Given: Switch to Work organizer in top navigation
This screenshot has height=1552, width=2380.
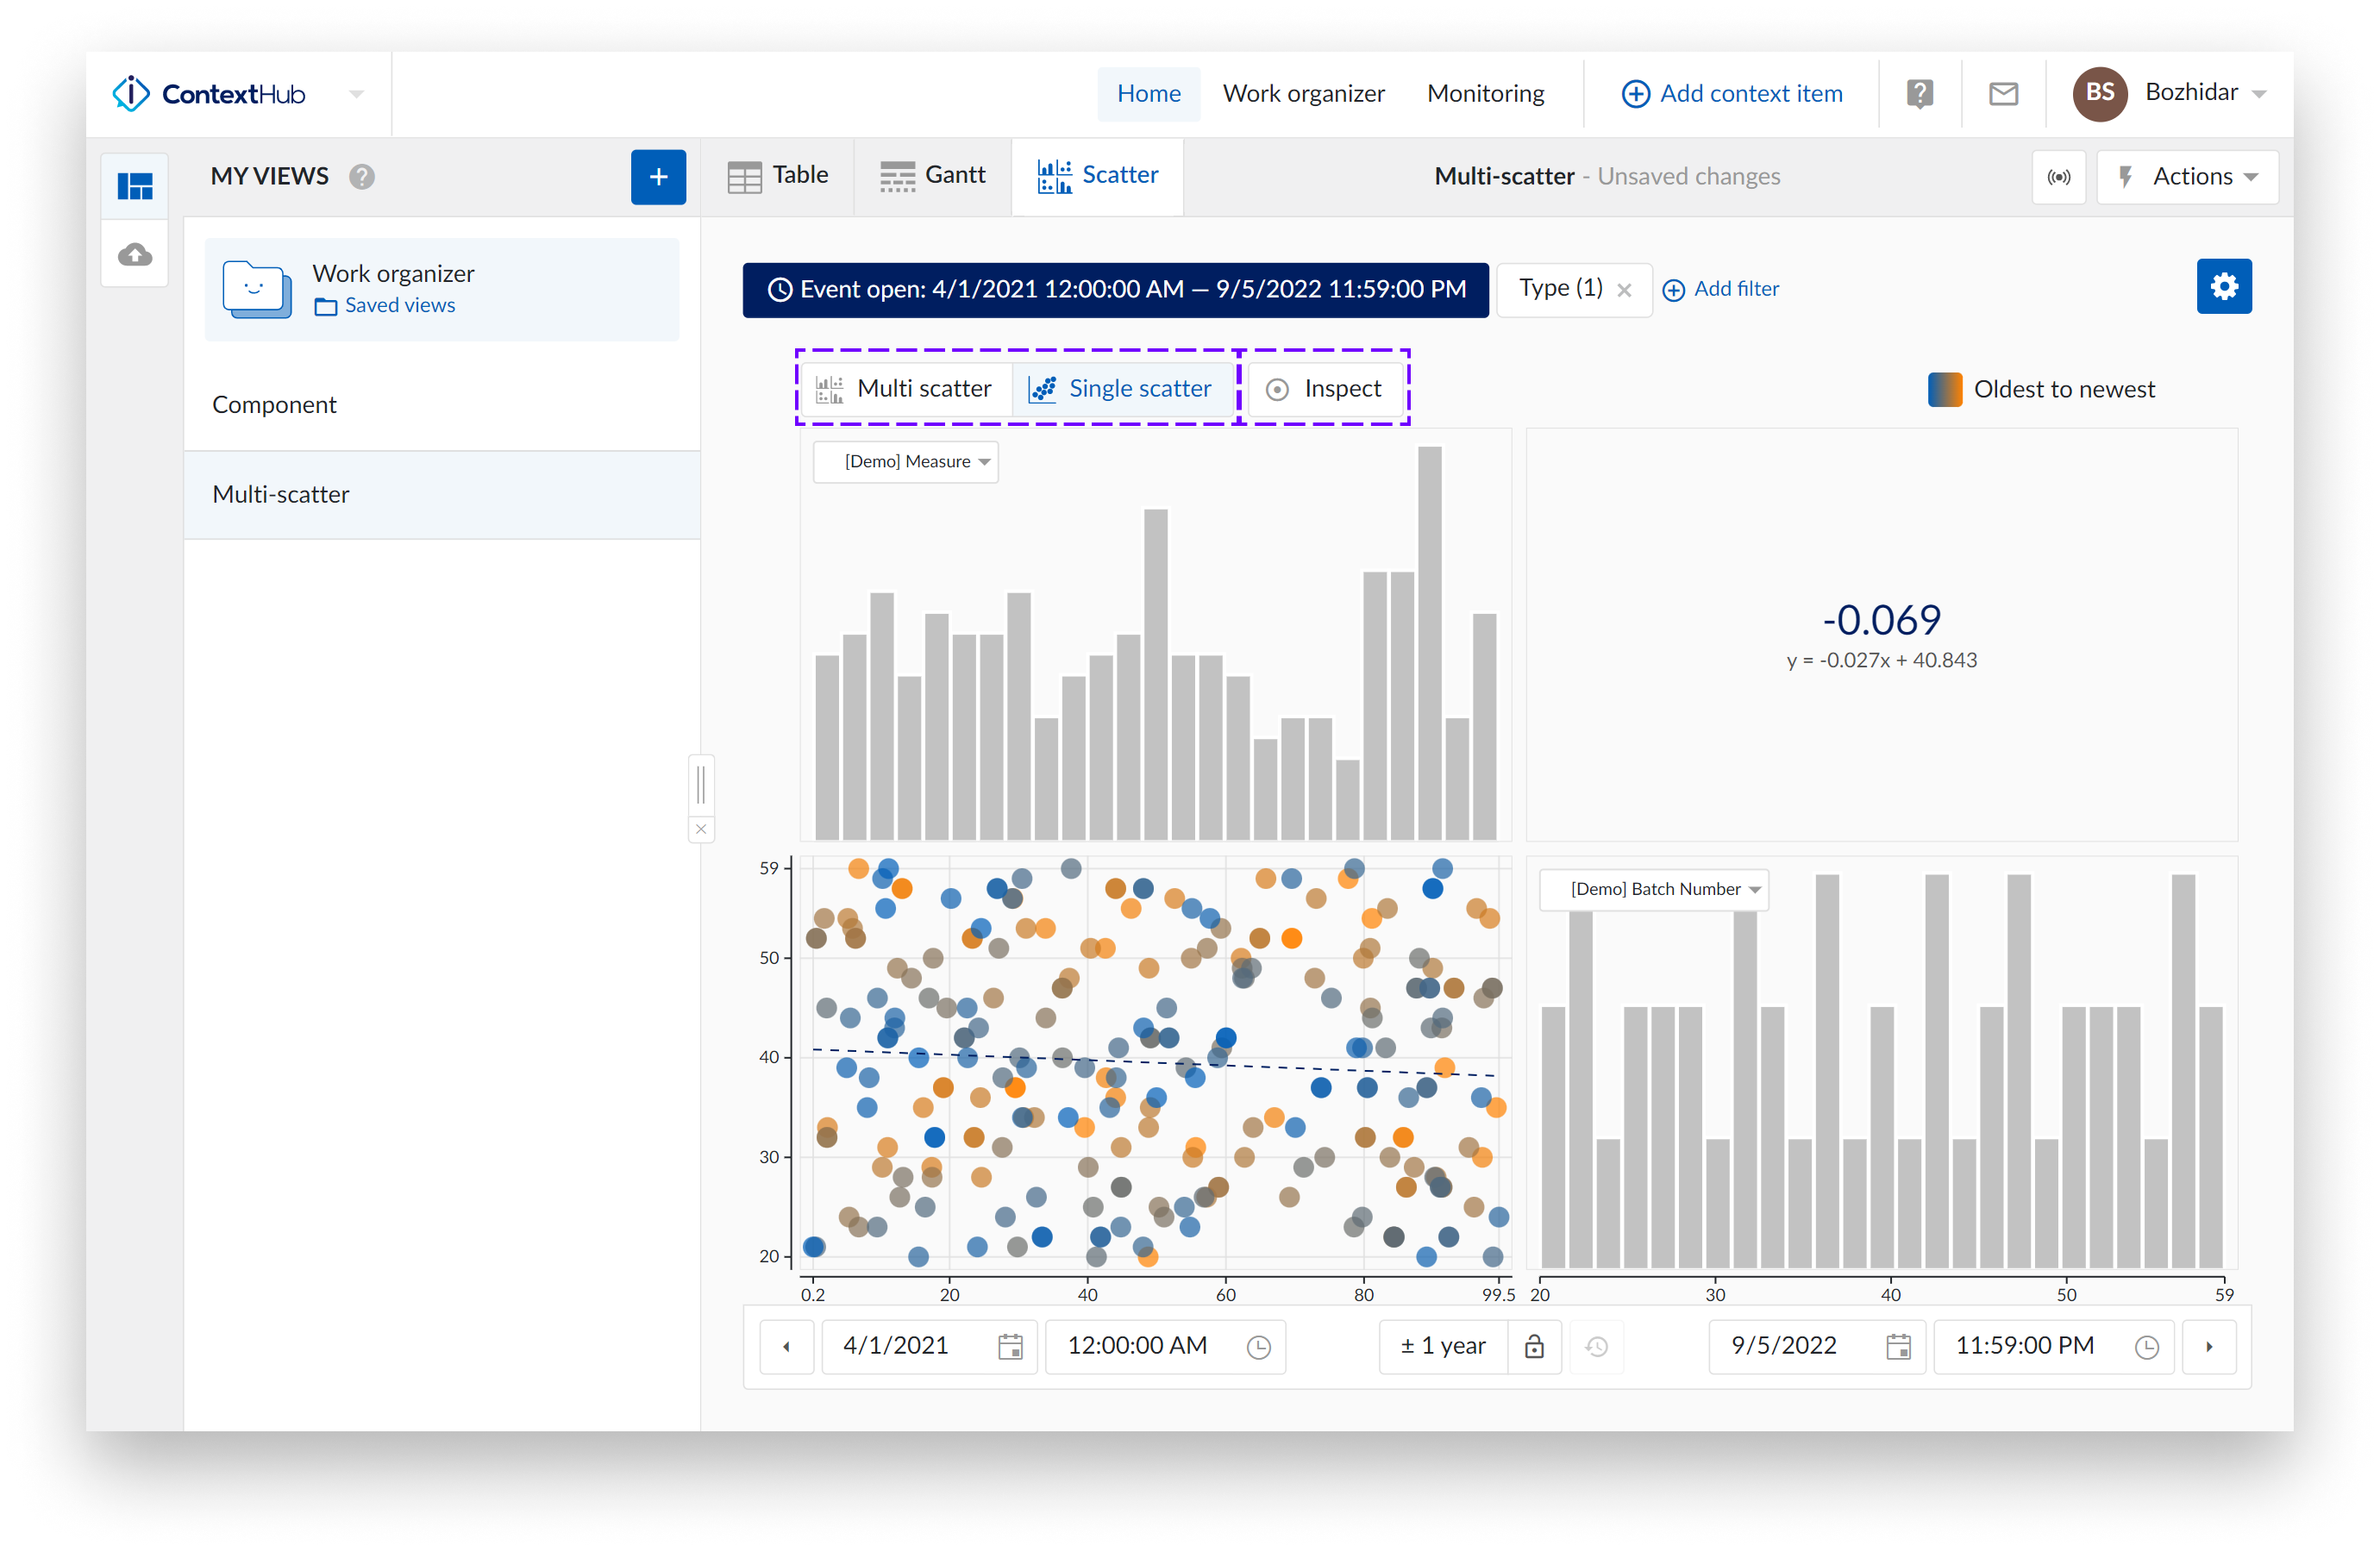Looking at the screenshot, I should [x=1304, y=93].
